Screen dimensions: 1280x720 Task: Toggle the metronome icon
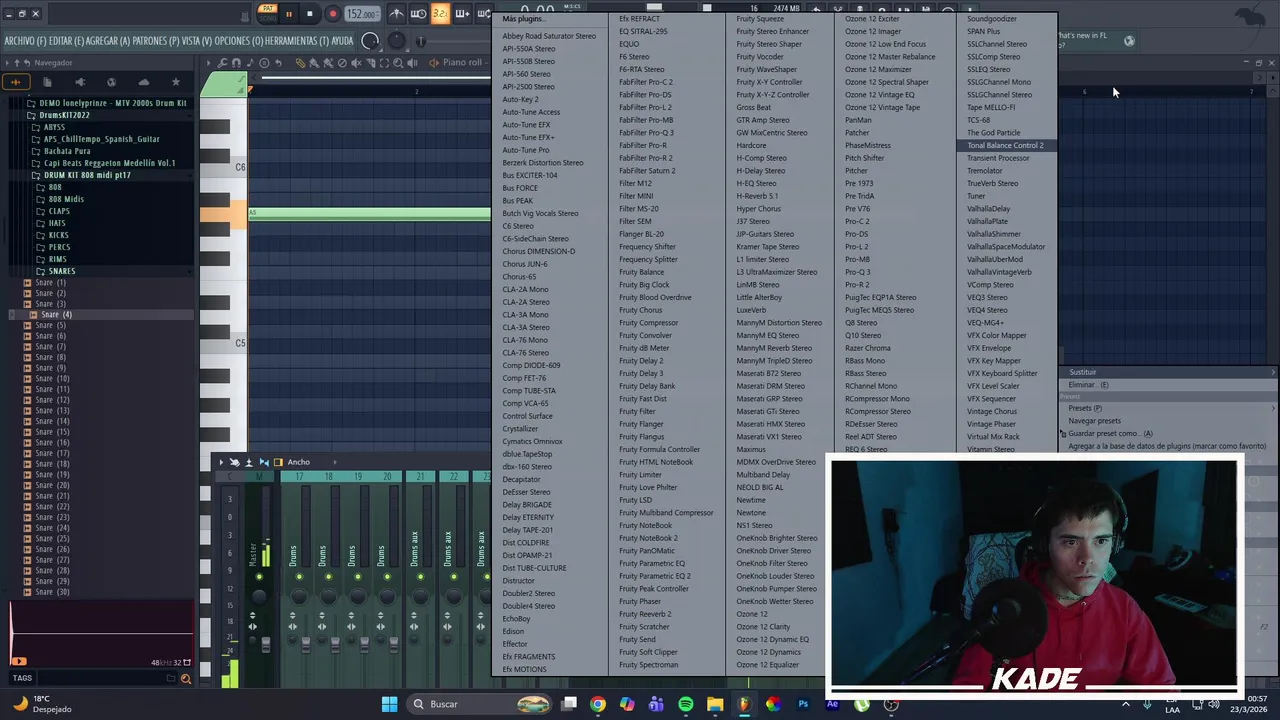[396, 14]
